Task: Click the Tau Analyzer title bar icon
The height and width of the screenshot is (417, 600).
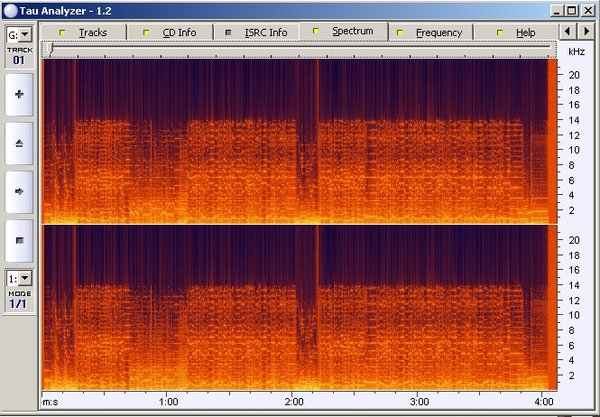Action: [10, 11]
